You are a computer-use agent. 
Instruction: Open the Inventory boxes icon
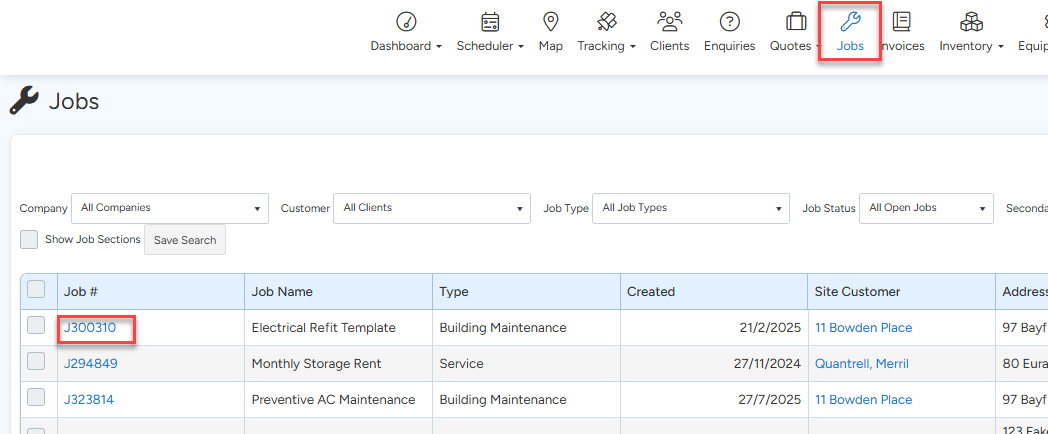[970, 22]
